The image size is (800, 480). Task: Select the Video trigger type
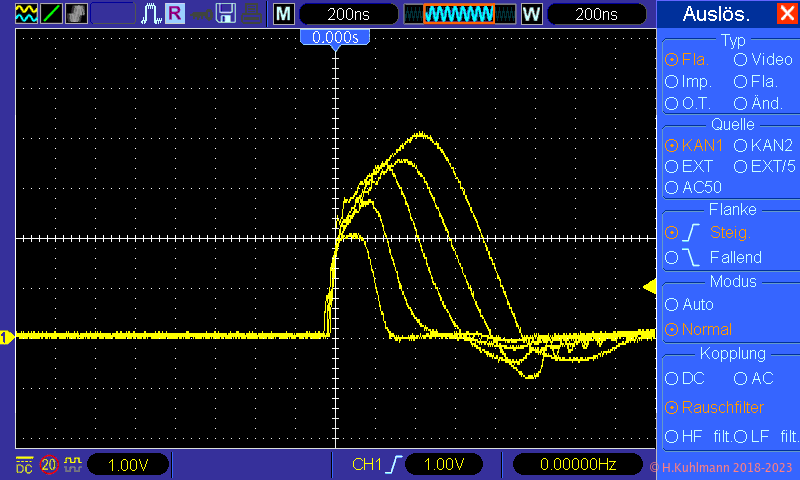pyautogui.click(x=741, y=60)
